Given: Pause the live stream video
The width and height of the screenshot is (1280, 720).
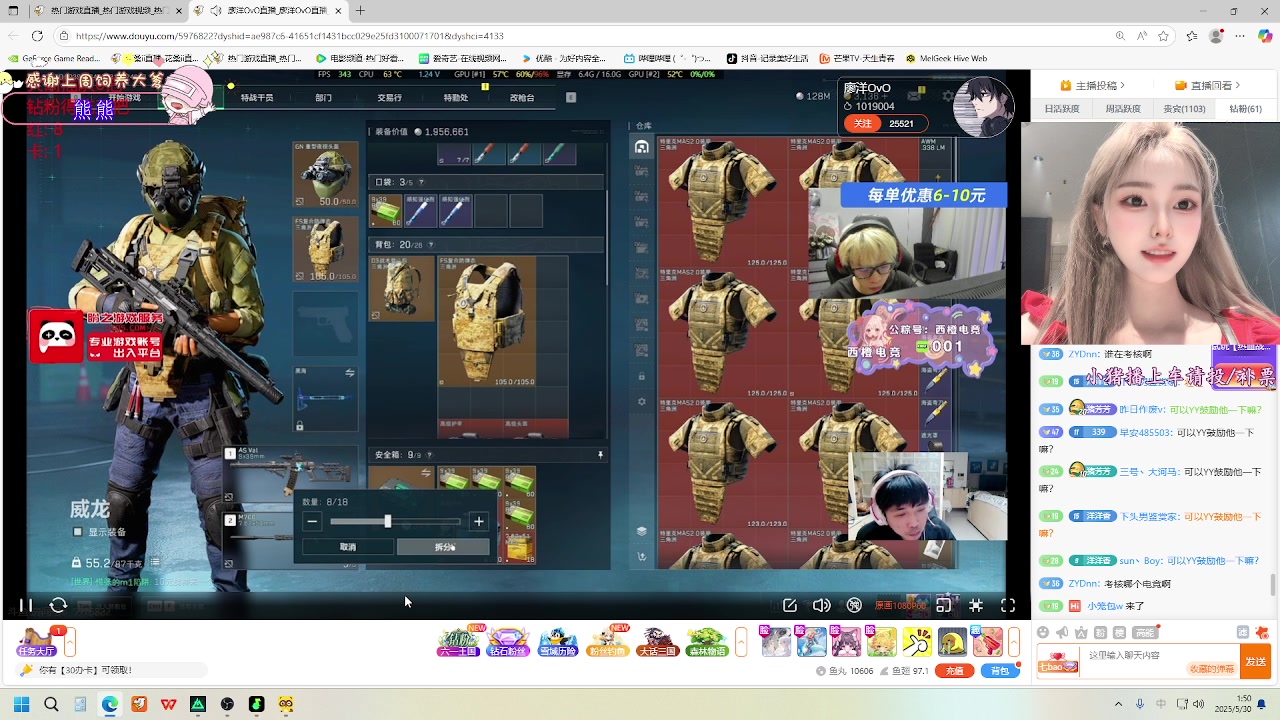Looking at the screenshot, I should pos(26,605).
